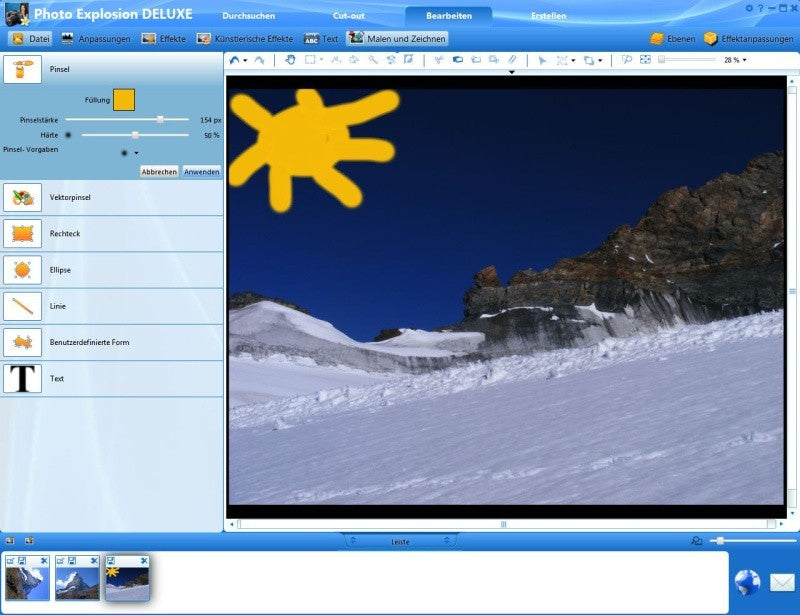The width and height of the screenshot is (800, 615).
Task: Select the Linie drawing tool
Action: click(x=22, y=306)
